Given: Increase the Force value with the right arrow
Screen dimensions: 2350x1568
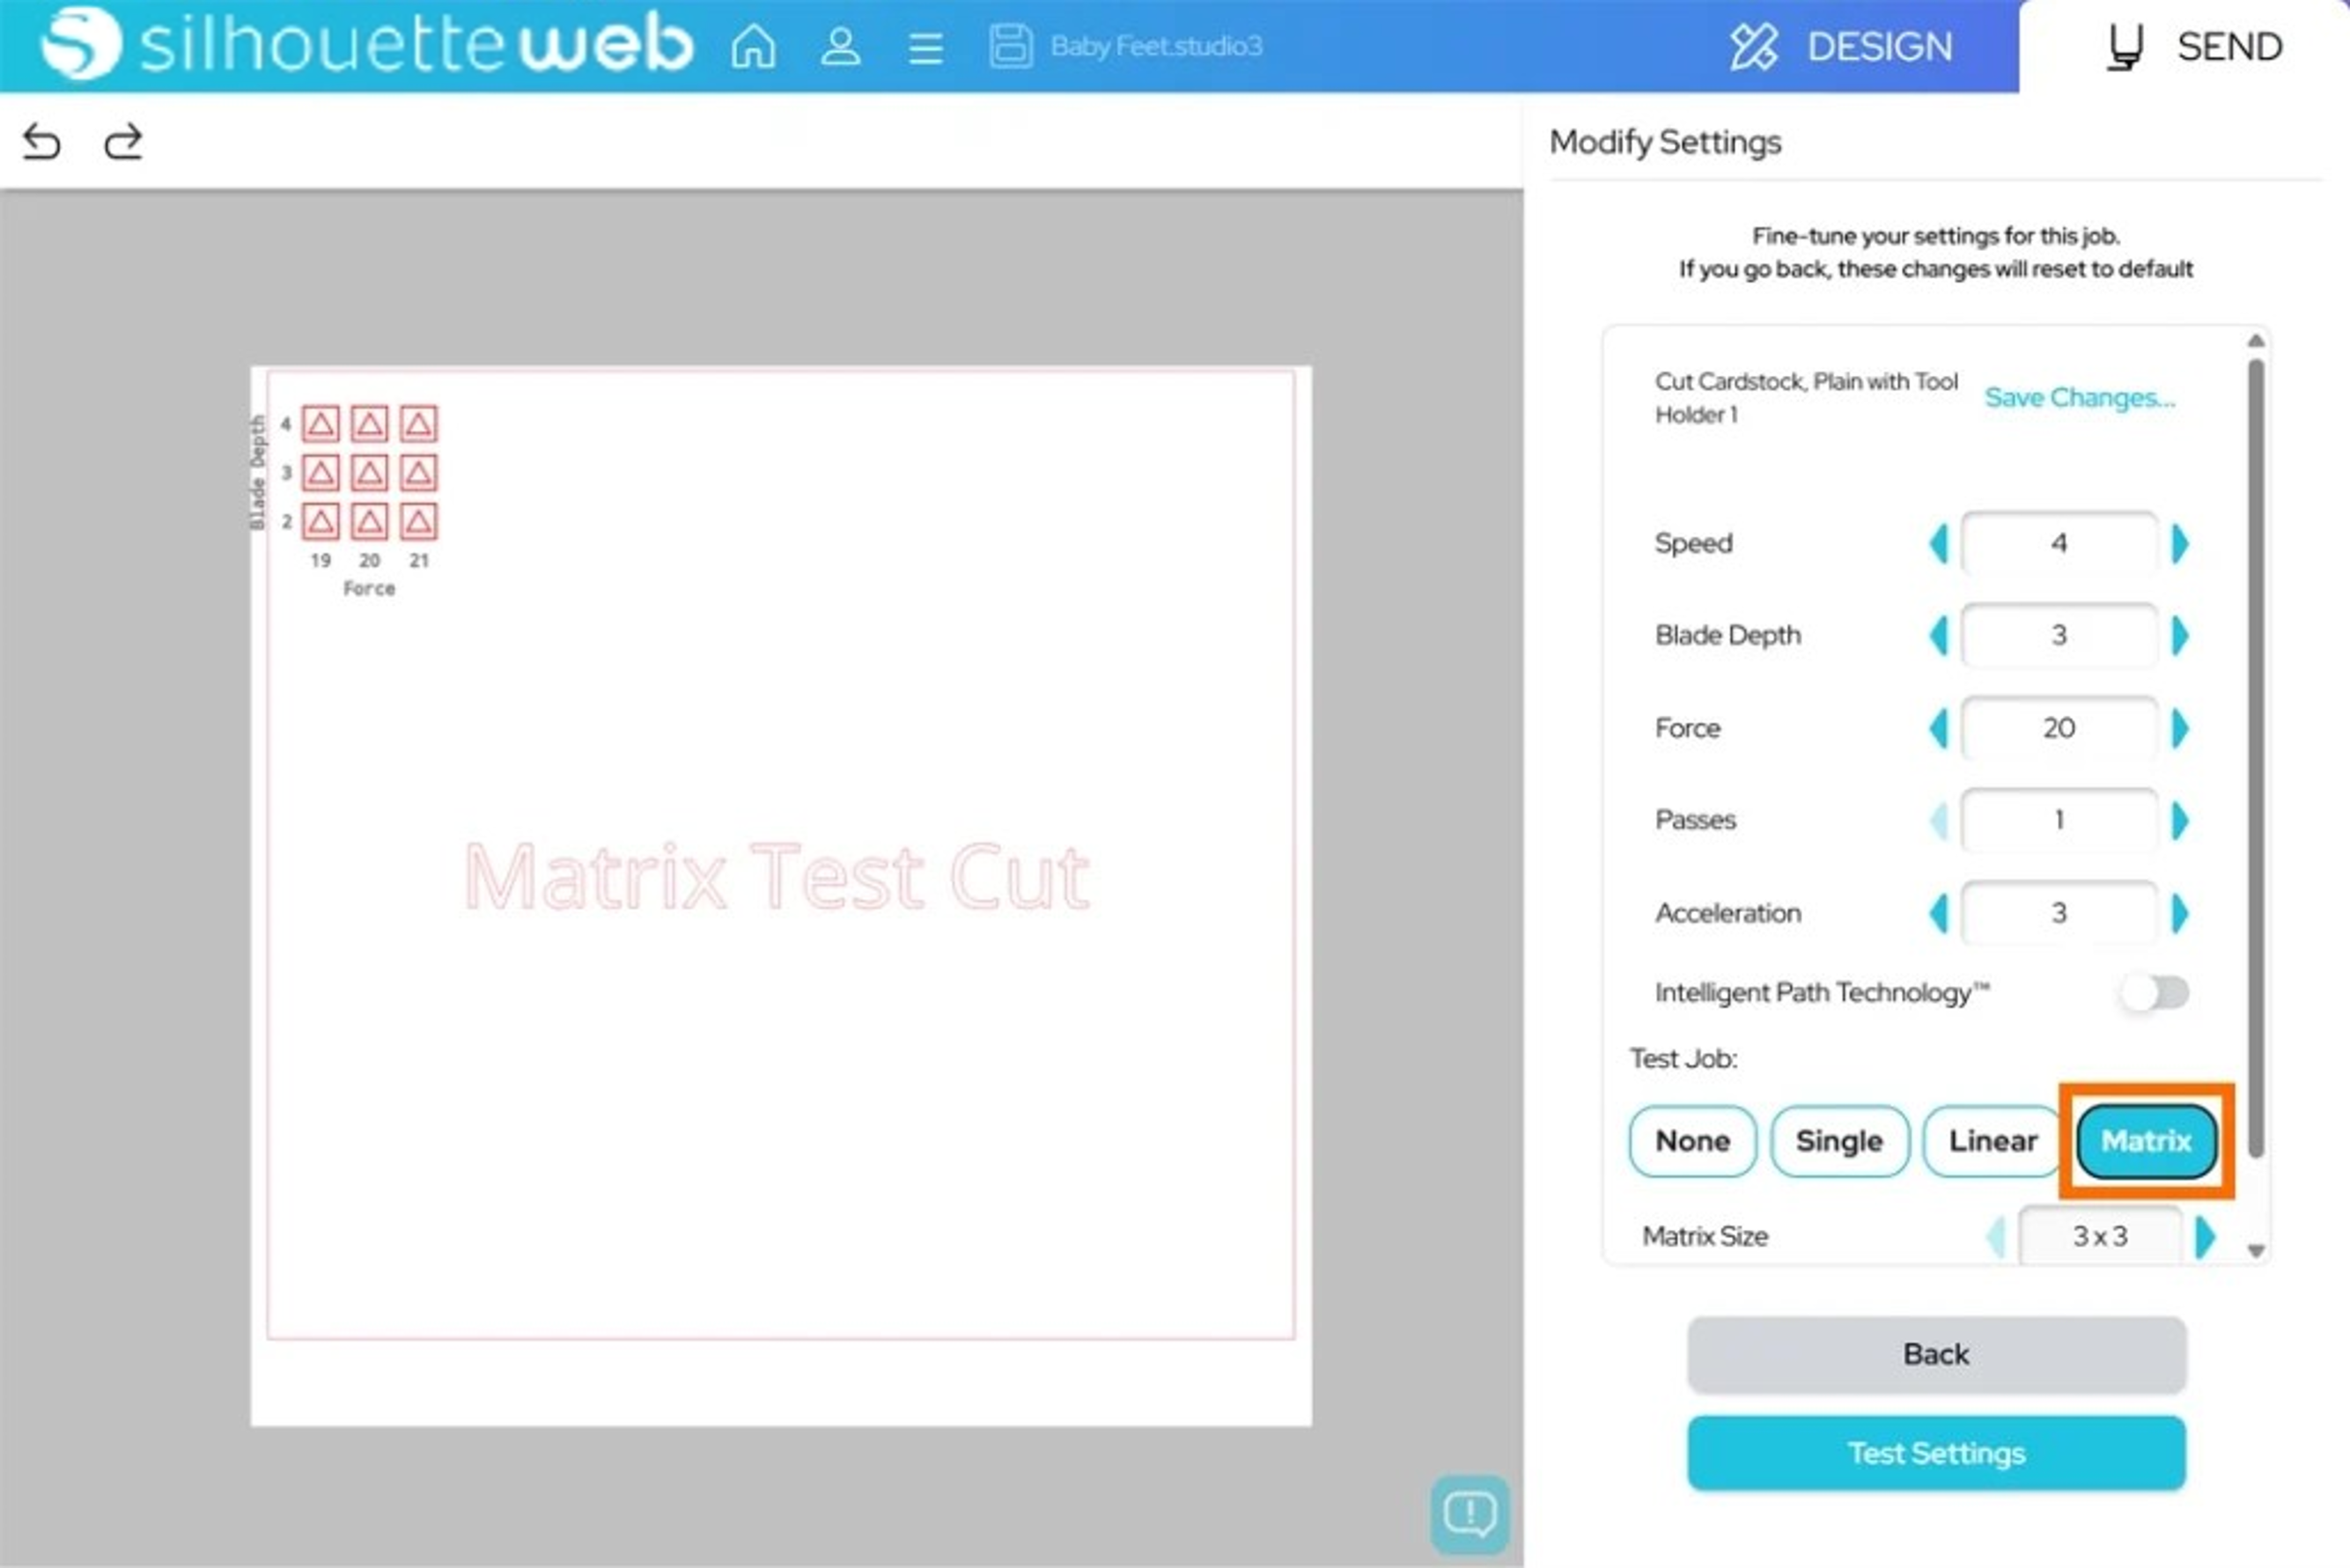Looking at the screenshot, I should 2180,728.
